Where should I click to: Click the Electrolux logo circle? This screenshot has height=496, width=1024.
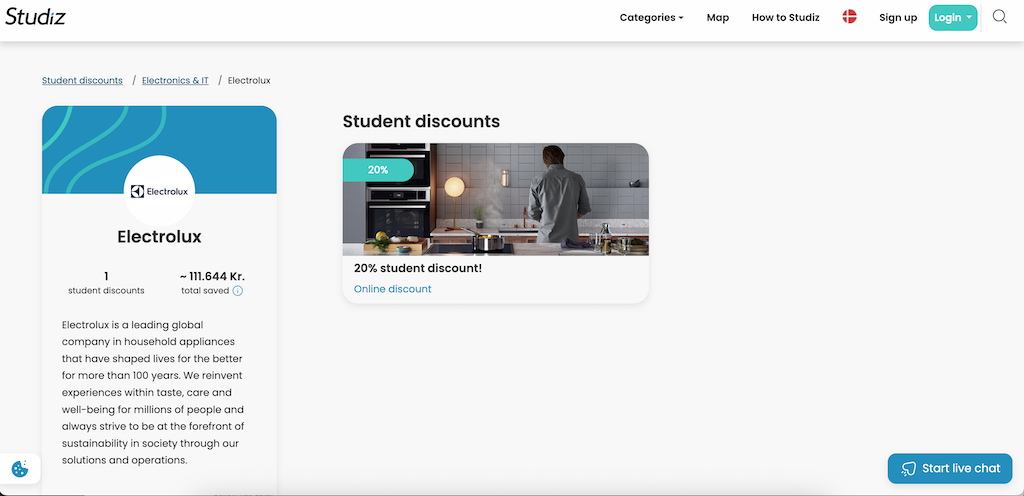(x=159, y=191)
